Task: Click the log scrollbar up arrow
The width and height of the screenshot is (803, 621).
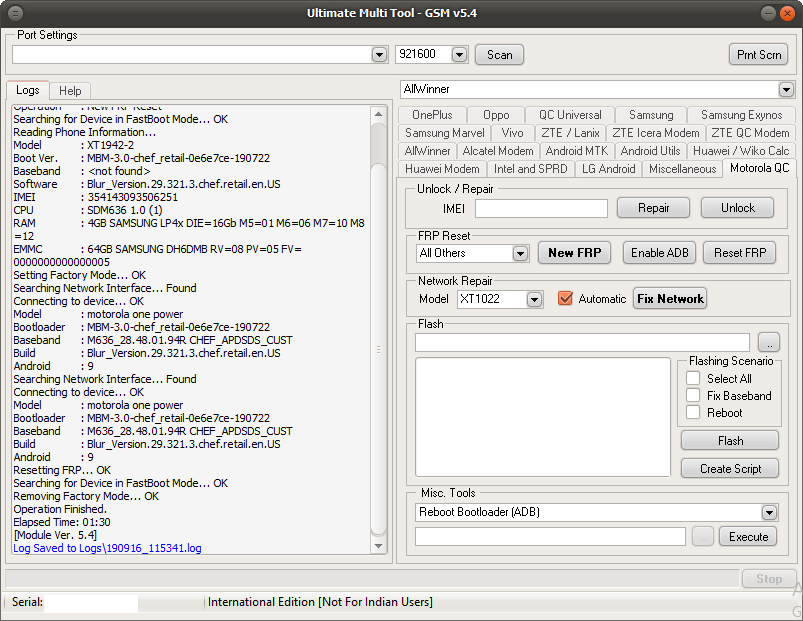Action: pyautogui.click(x=378, y=114)
